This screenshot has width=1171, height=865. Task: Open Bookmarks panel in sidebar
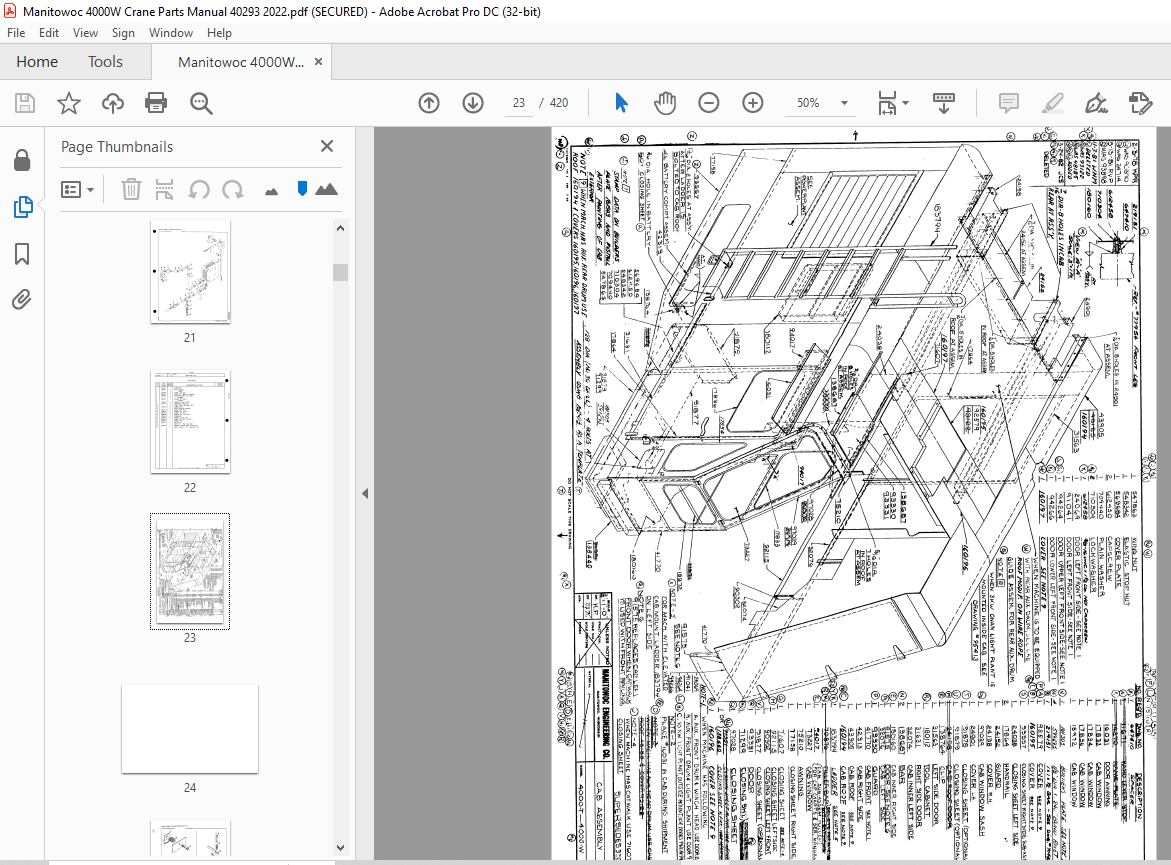(x=22, y=254)
